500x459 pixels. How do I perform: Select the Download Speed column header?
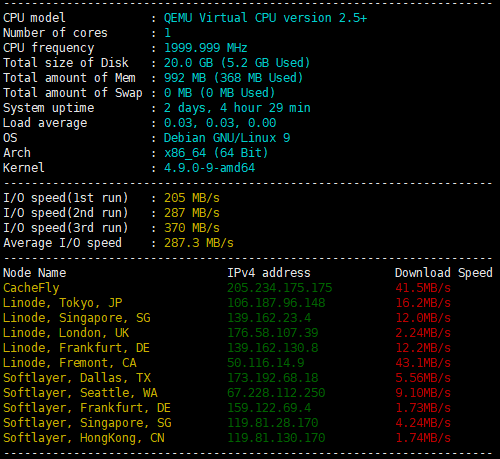[x=444, y=273]
